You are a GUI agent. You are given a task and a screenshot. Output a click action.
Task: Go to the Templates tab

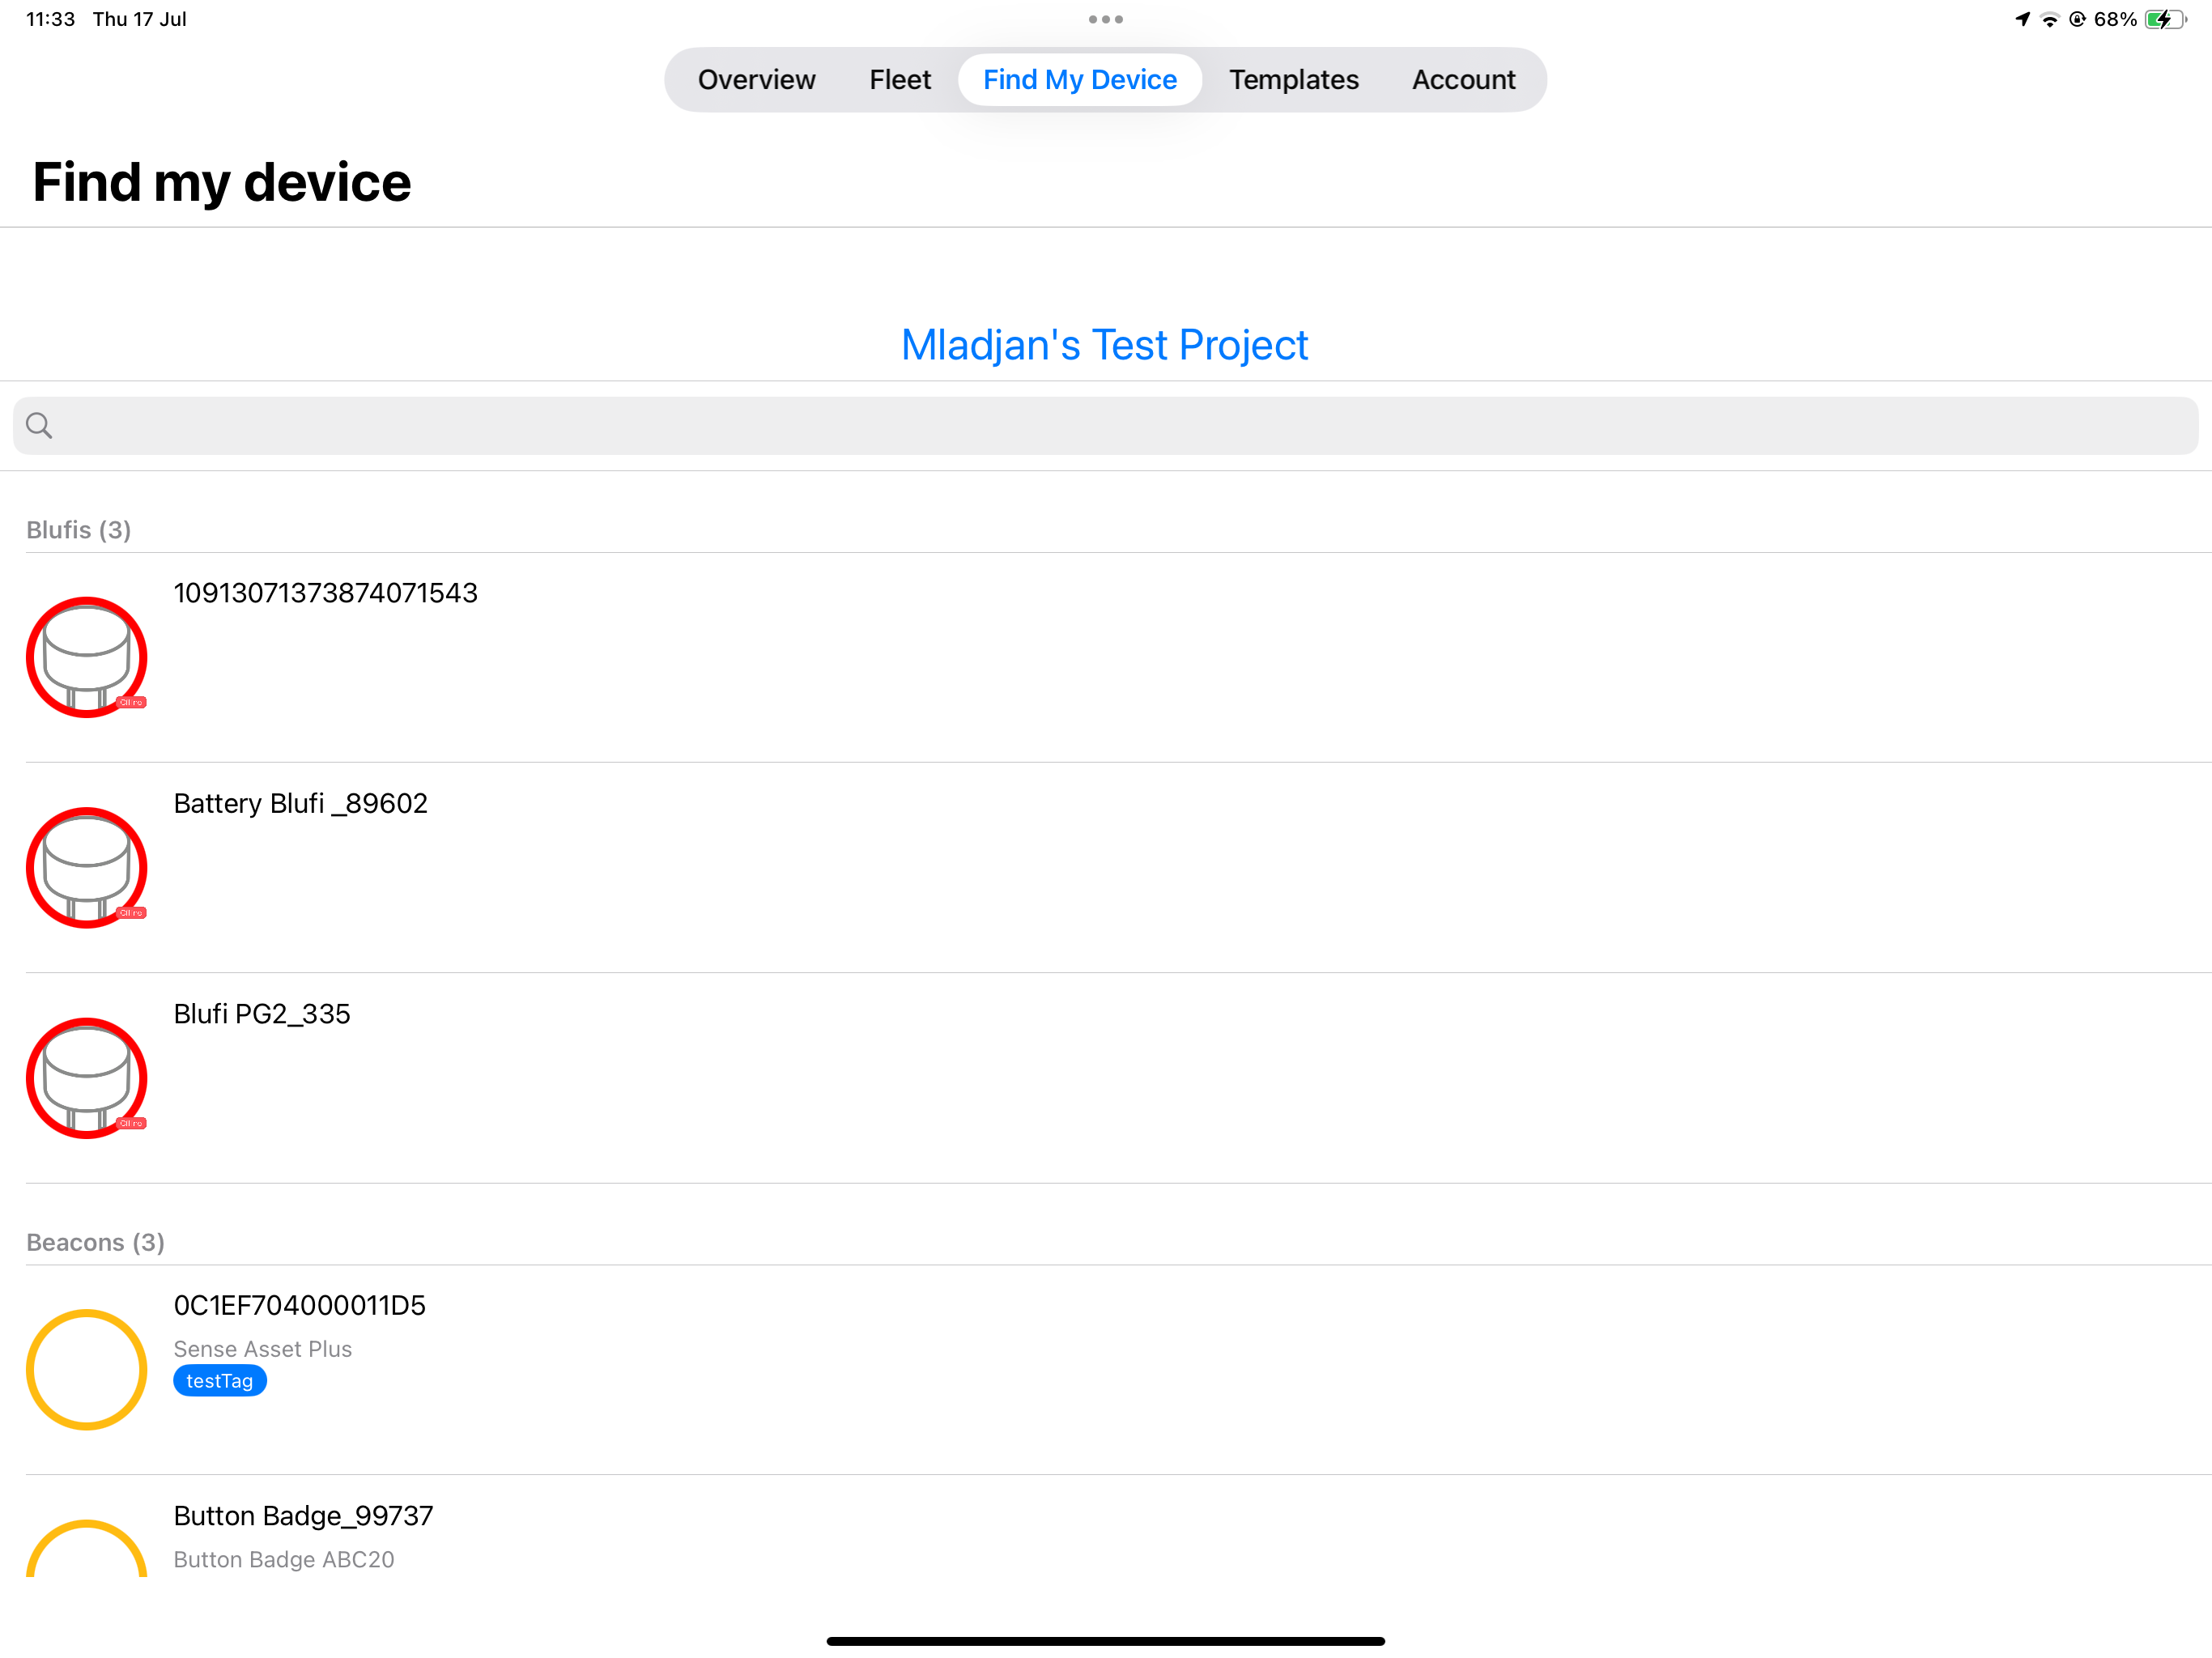coord(1293,80)
